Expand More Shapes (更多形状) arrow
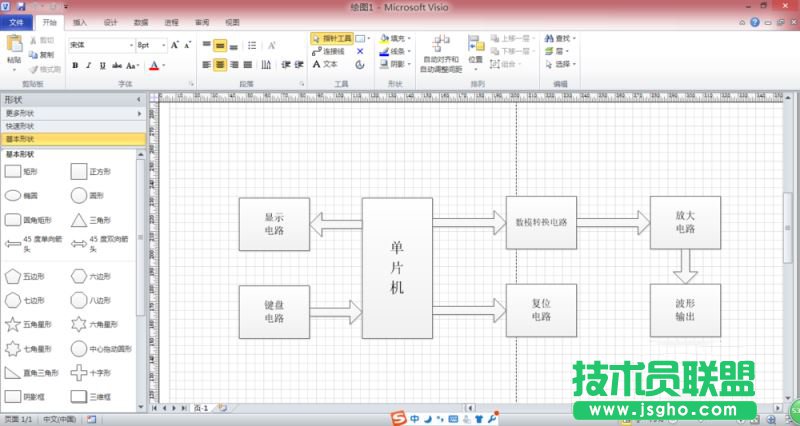The height and width of the screenshot is (426, 800). pos(139,113)
